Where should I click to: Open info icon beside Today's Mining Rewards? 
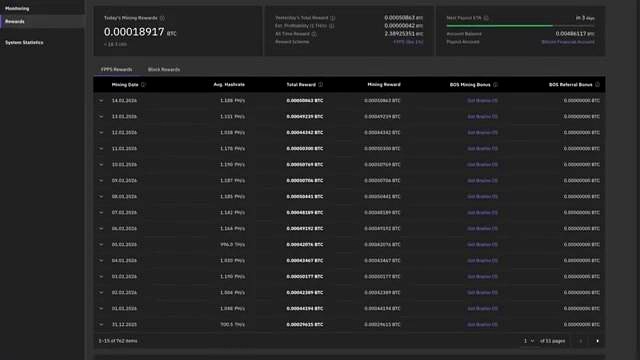click(x=162, y=18)
